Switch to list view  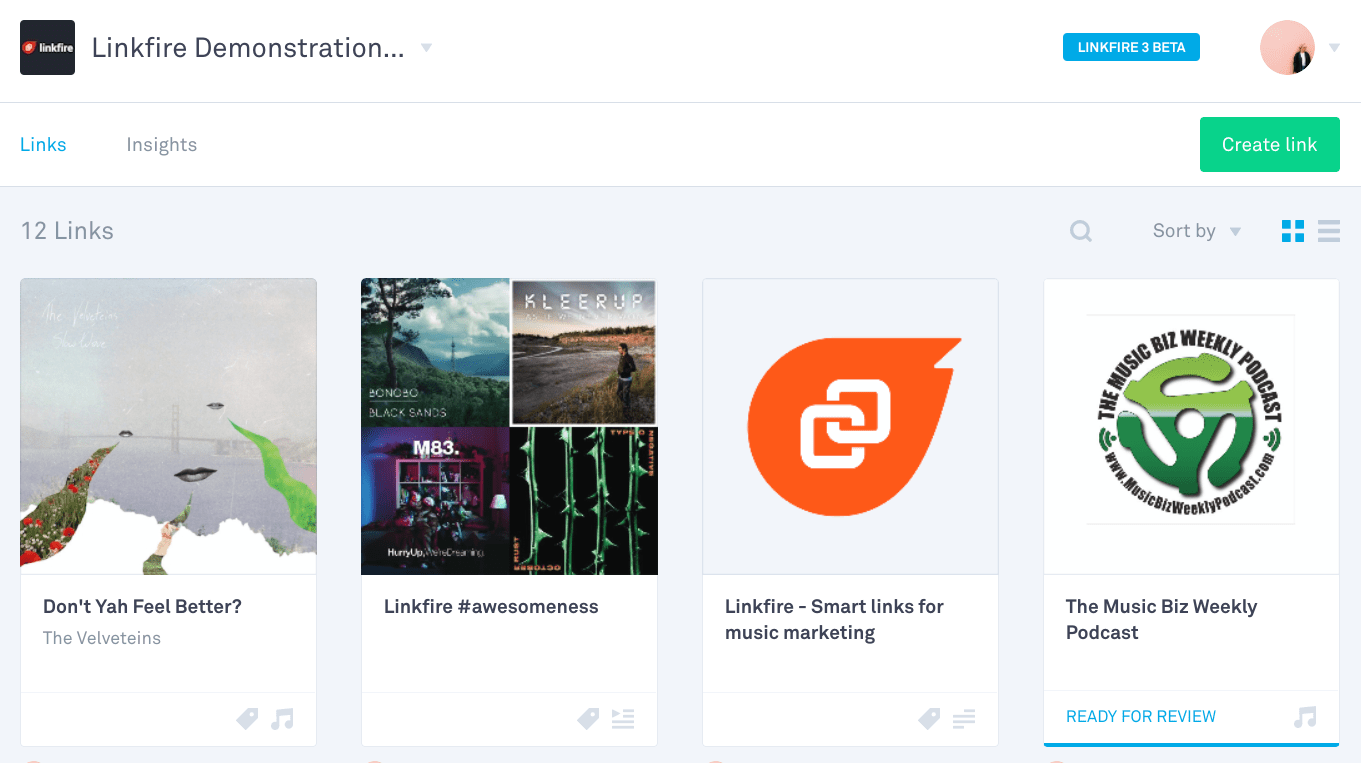(1329, 231)
